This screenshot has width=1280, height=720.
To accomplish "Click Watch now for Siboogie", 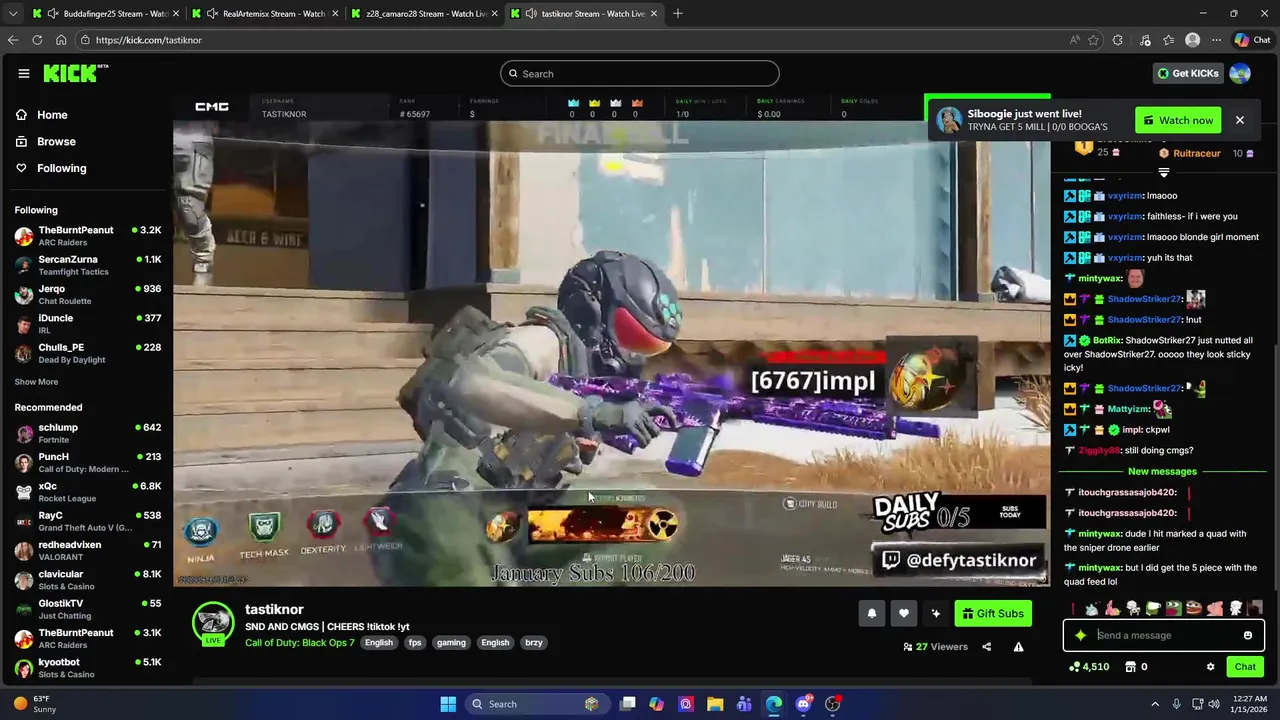I will pyautogui.click(x=1178, y=120).
